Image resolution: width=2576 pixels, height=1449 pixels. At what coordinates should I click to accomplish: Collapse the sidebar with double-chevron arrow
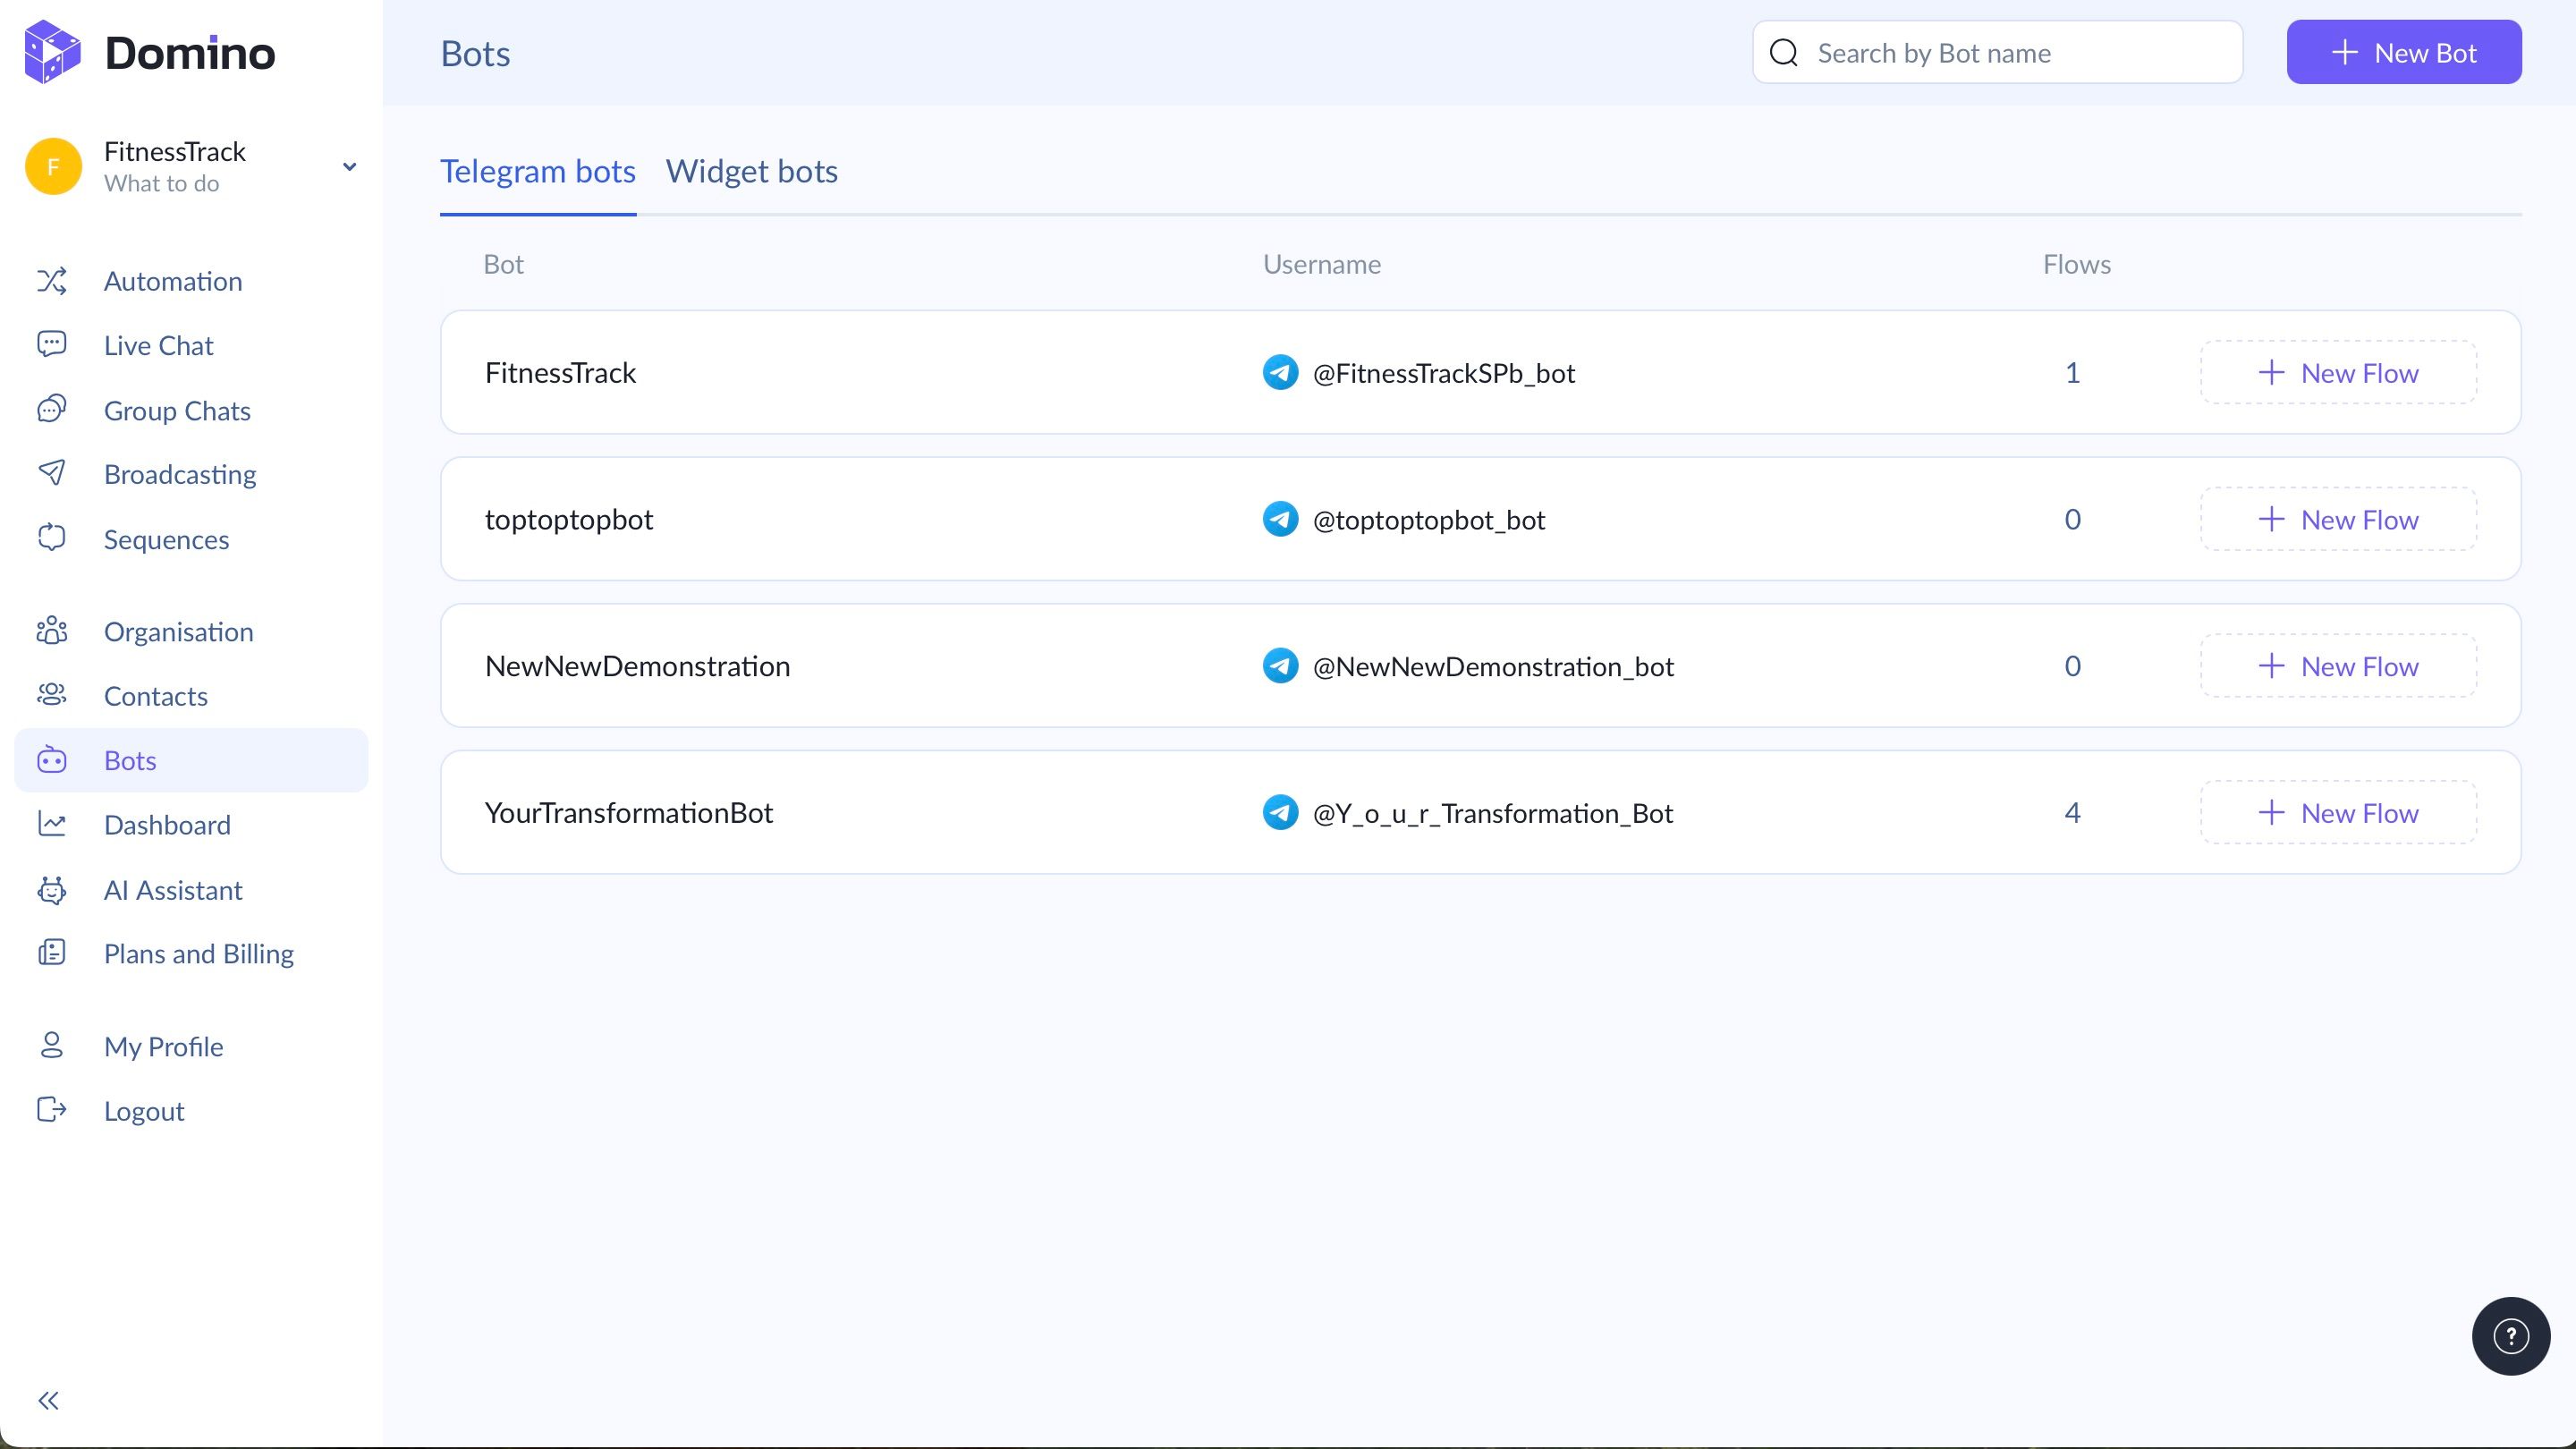[48, 1400]
